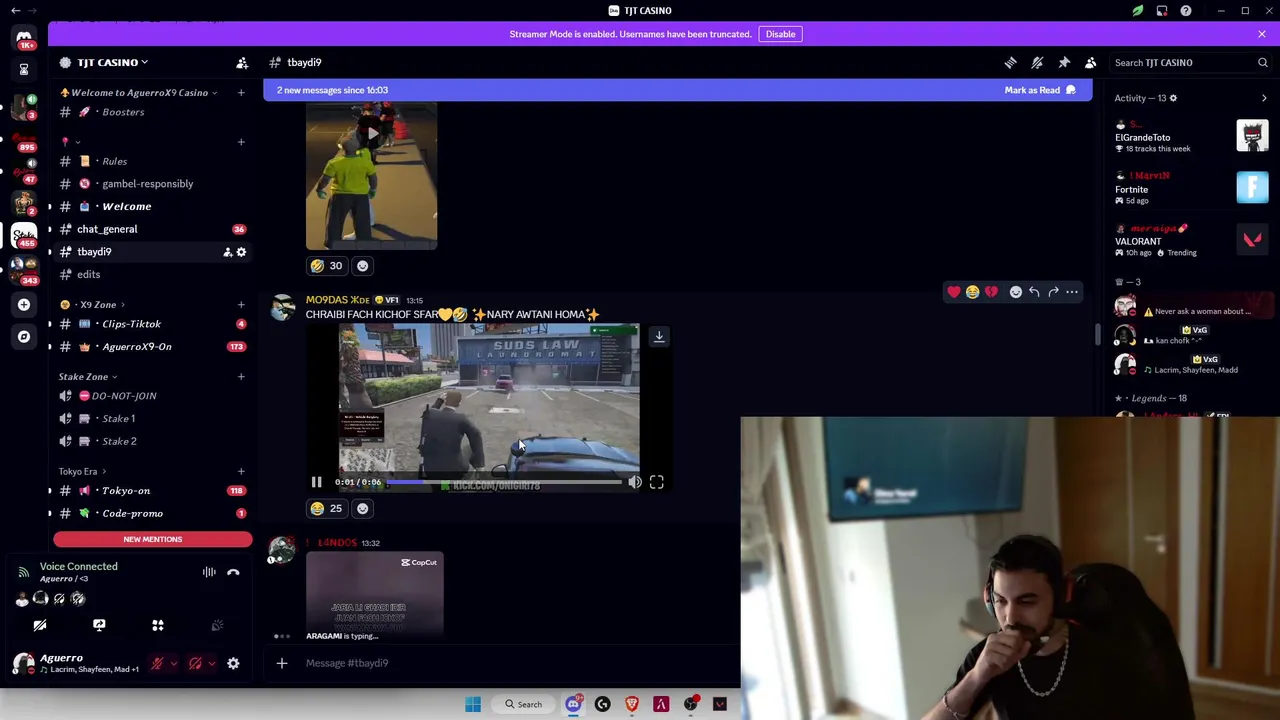Open the Clips-Tiktok channel

click(153, 324)
